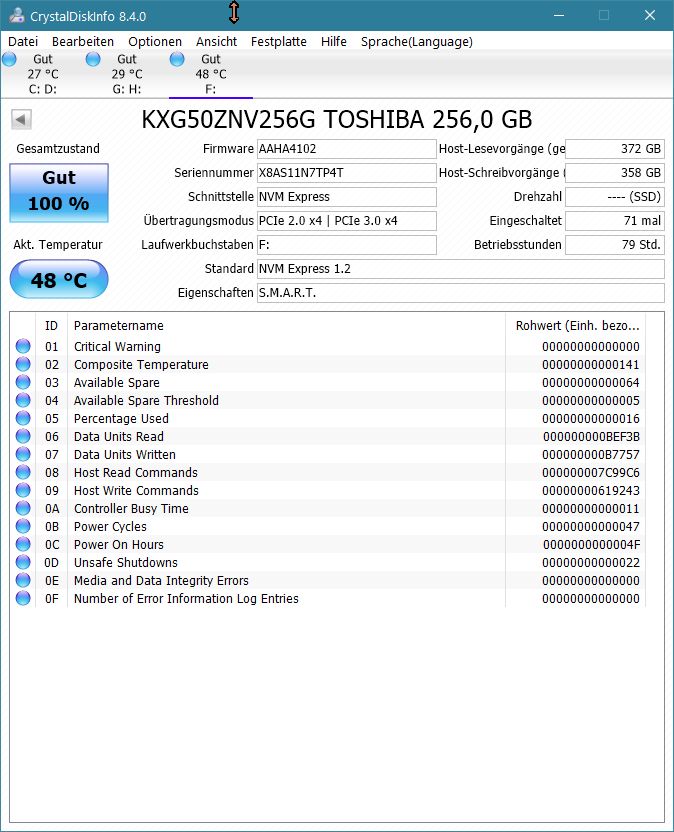This screenshot has width=674, height=832.
Task: Click the status orb for Critical Warning
Action: coord(23,346)
